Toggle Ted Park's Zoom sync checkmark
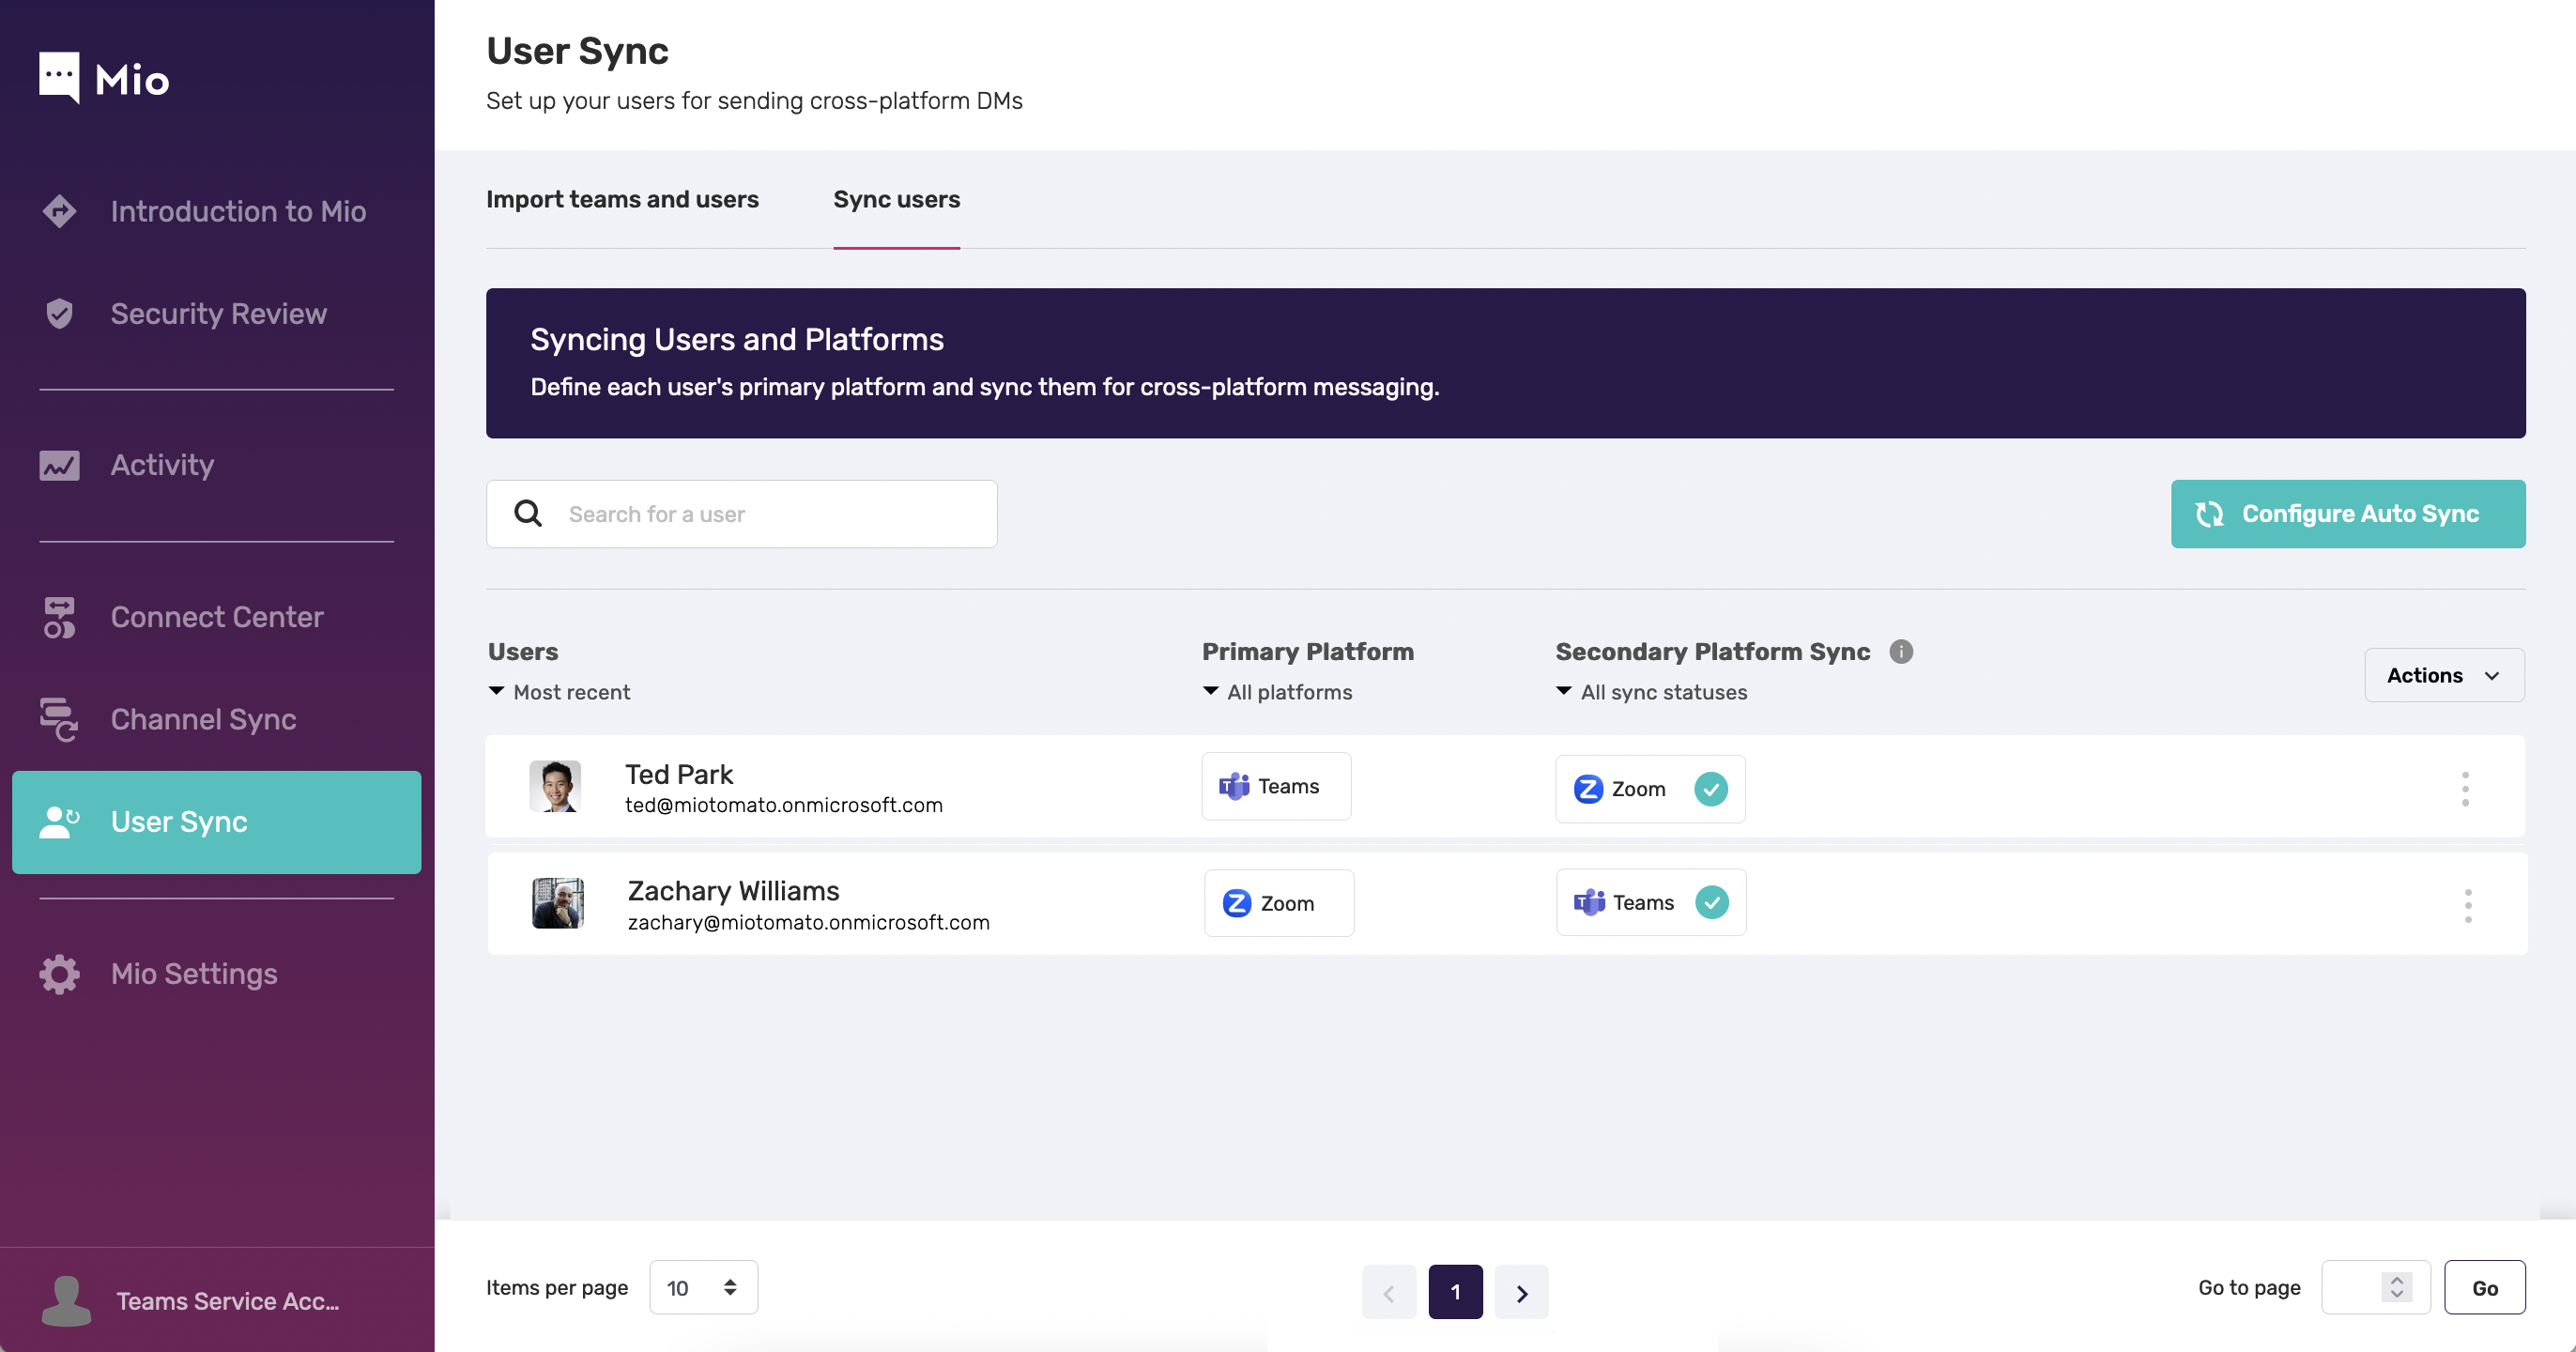 click(x=1711, y=789)
